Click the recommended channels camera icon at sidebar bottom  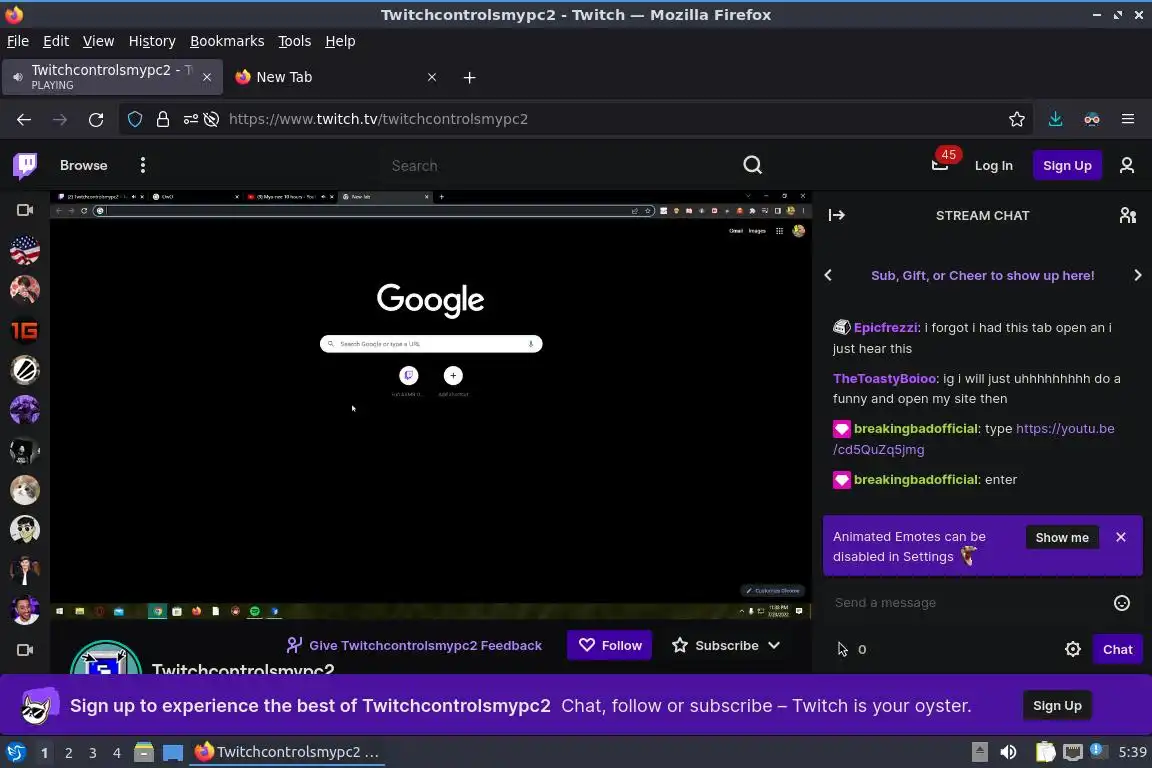pyautogui.click(x=25, y=650)
